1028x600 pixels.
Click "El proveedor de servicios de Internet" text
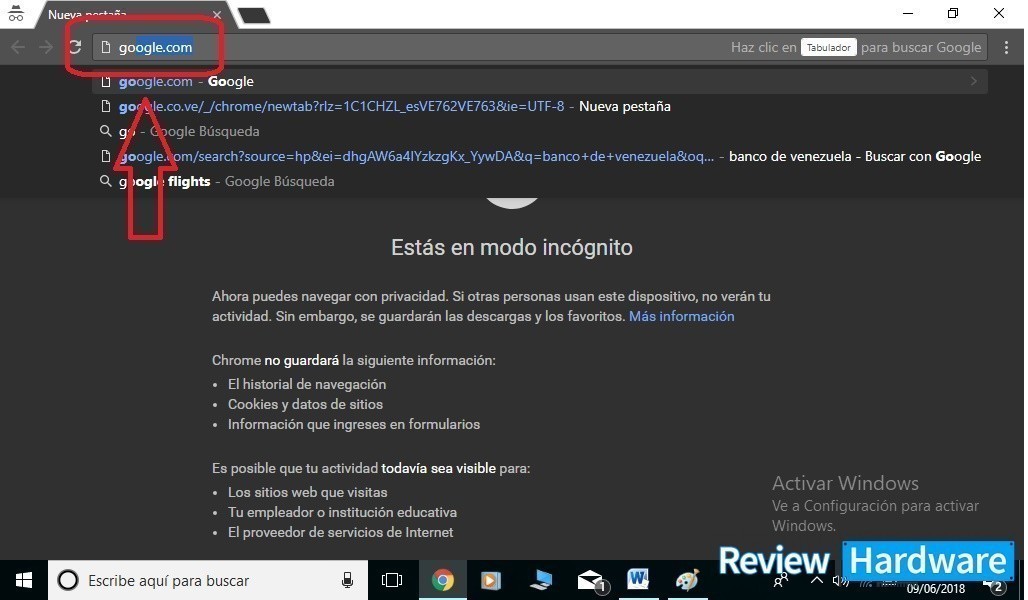click(x=340, y=532)
